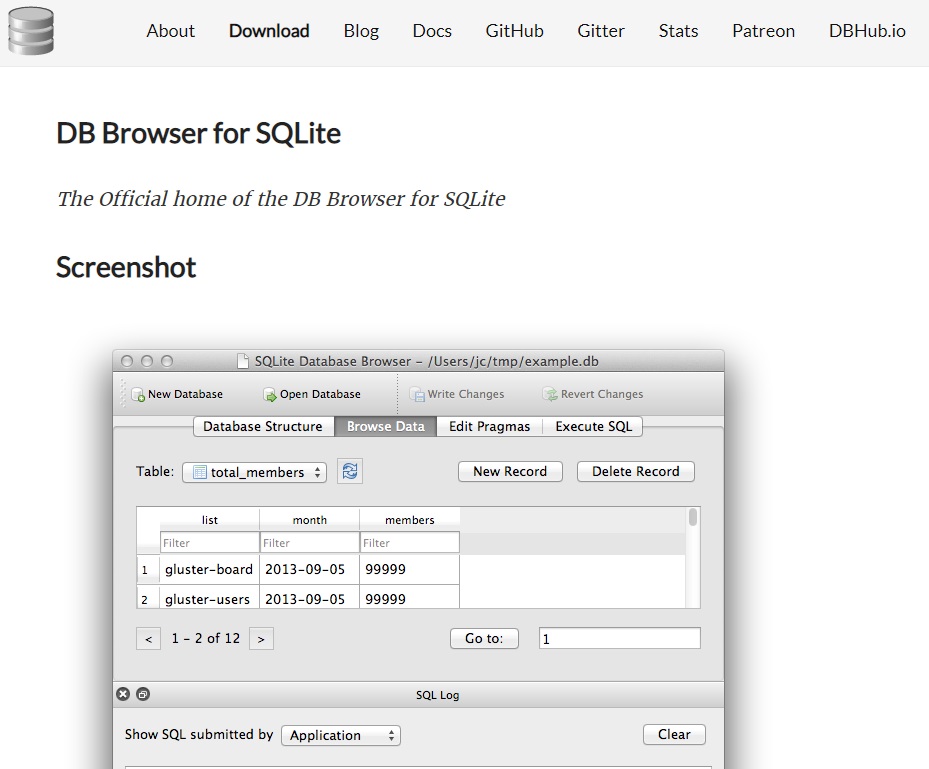Select the Browse Data tab

pos(386,427)
